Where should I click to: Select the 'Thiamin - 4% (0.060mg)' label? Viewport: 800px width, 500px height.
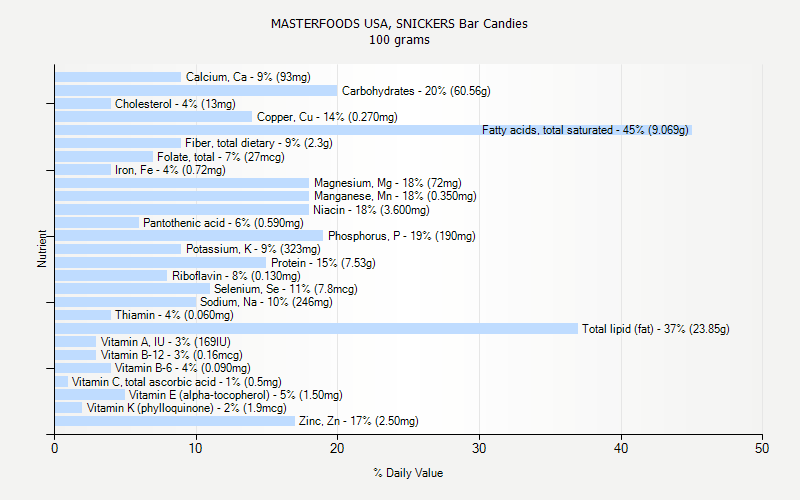coord(174,315)
